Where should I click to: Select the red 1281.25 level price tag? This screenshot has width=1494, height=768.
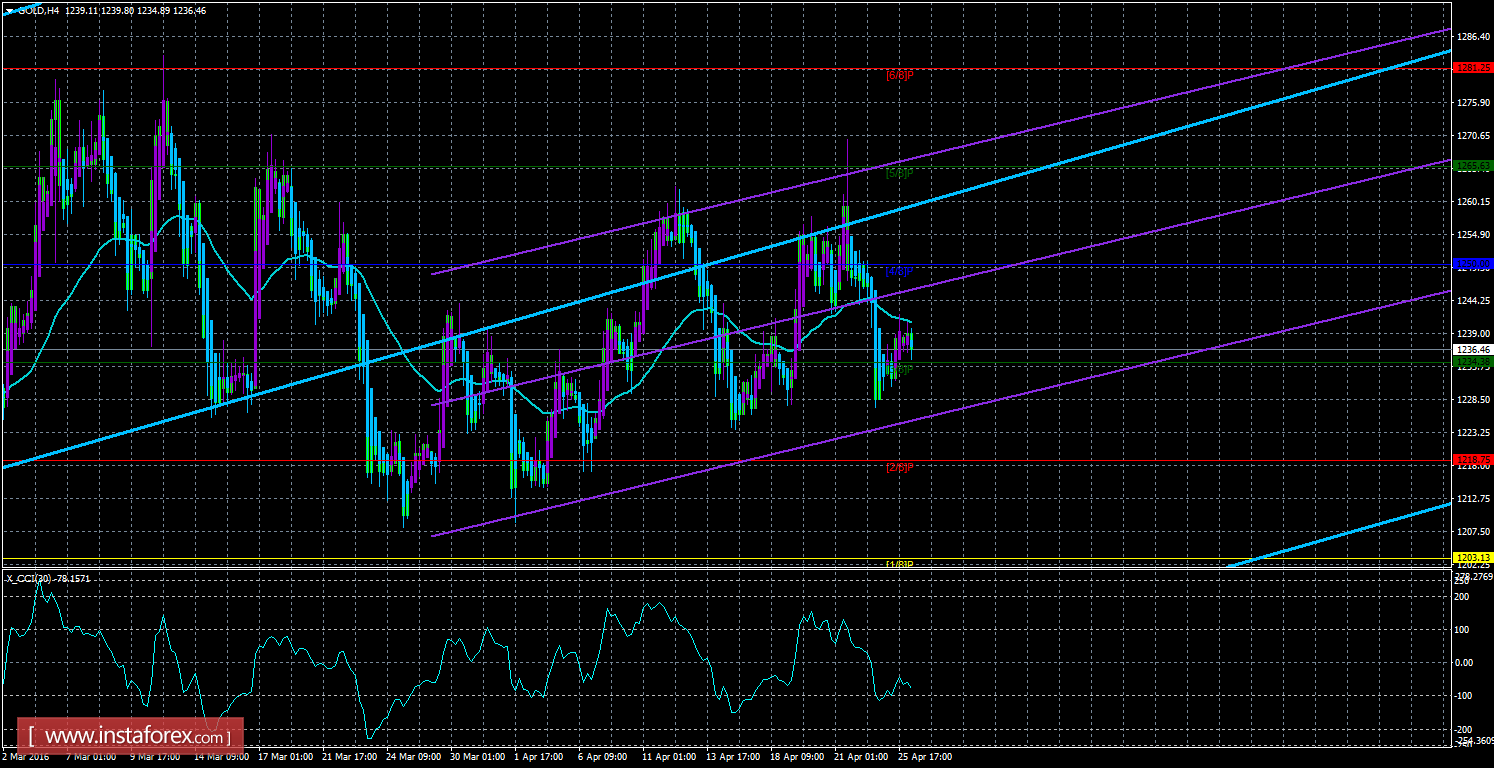pyautogui.click(x=1473, y=68)
